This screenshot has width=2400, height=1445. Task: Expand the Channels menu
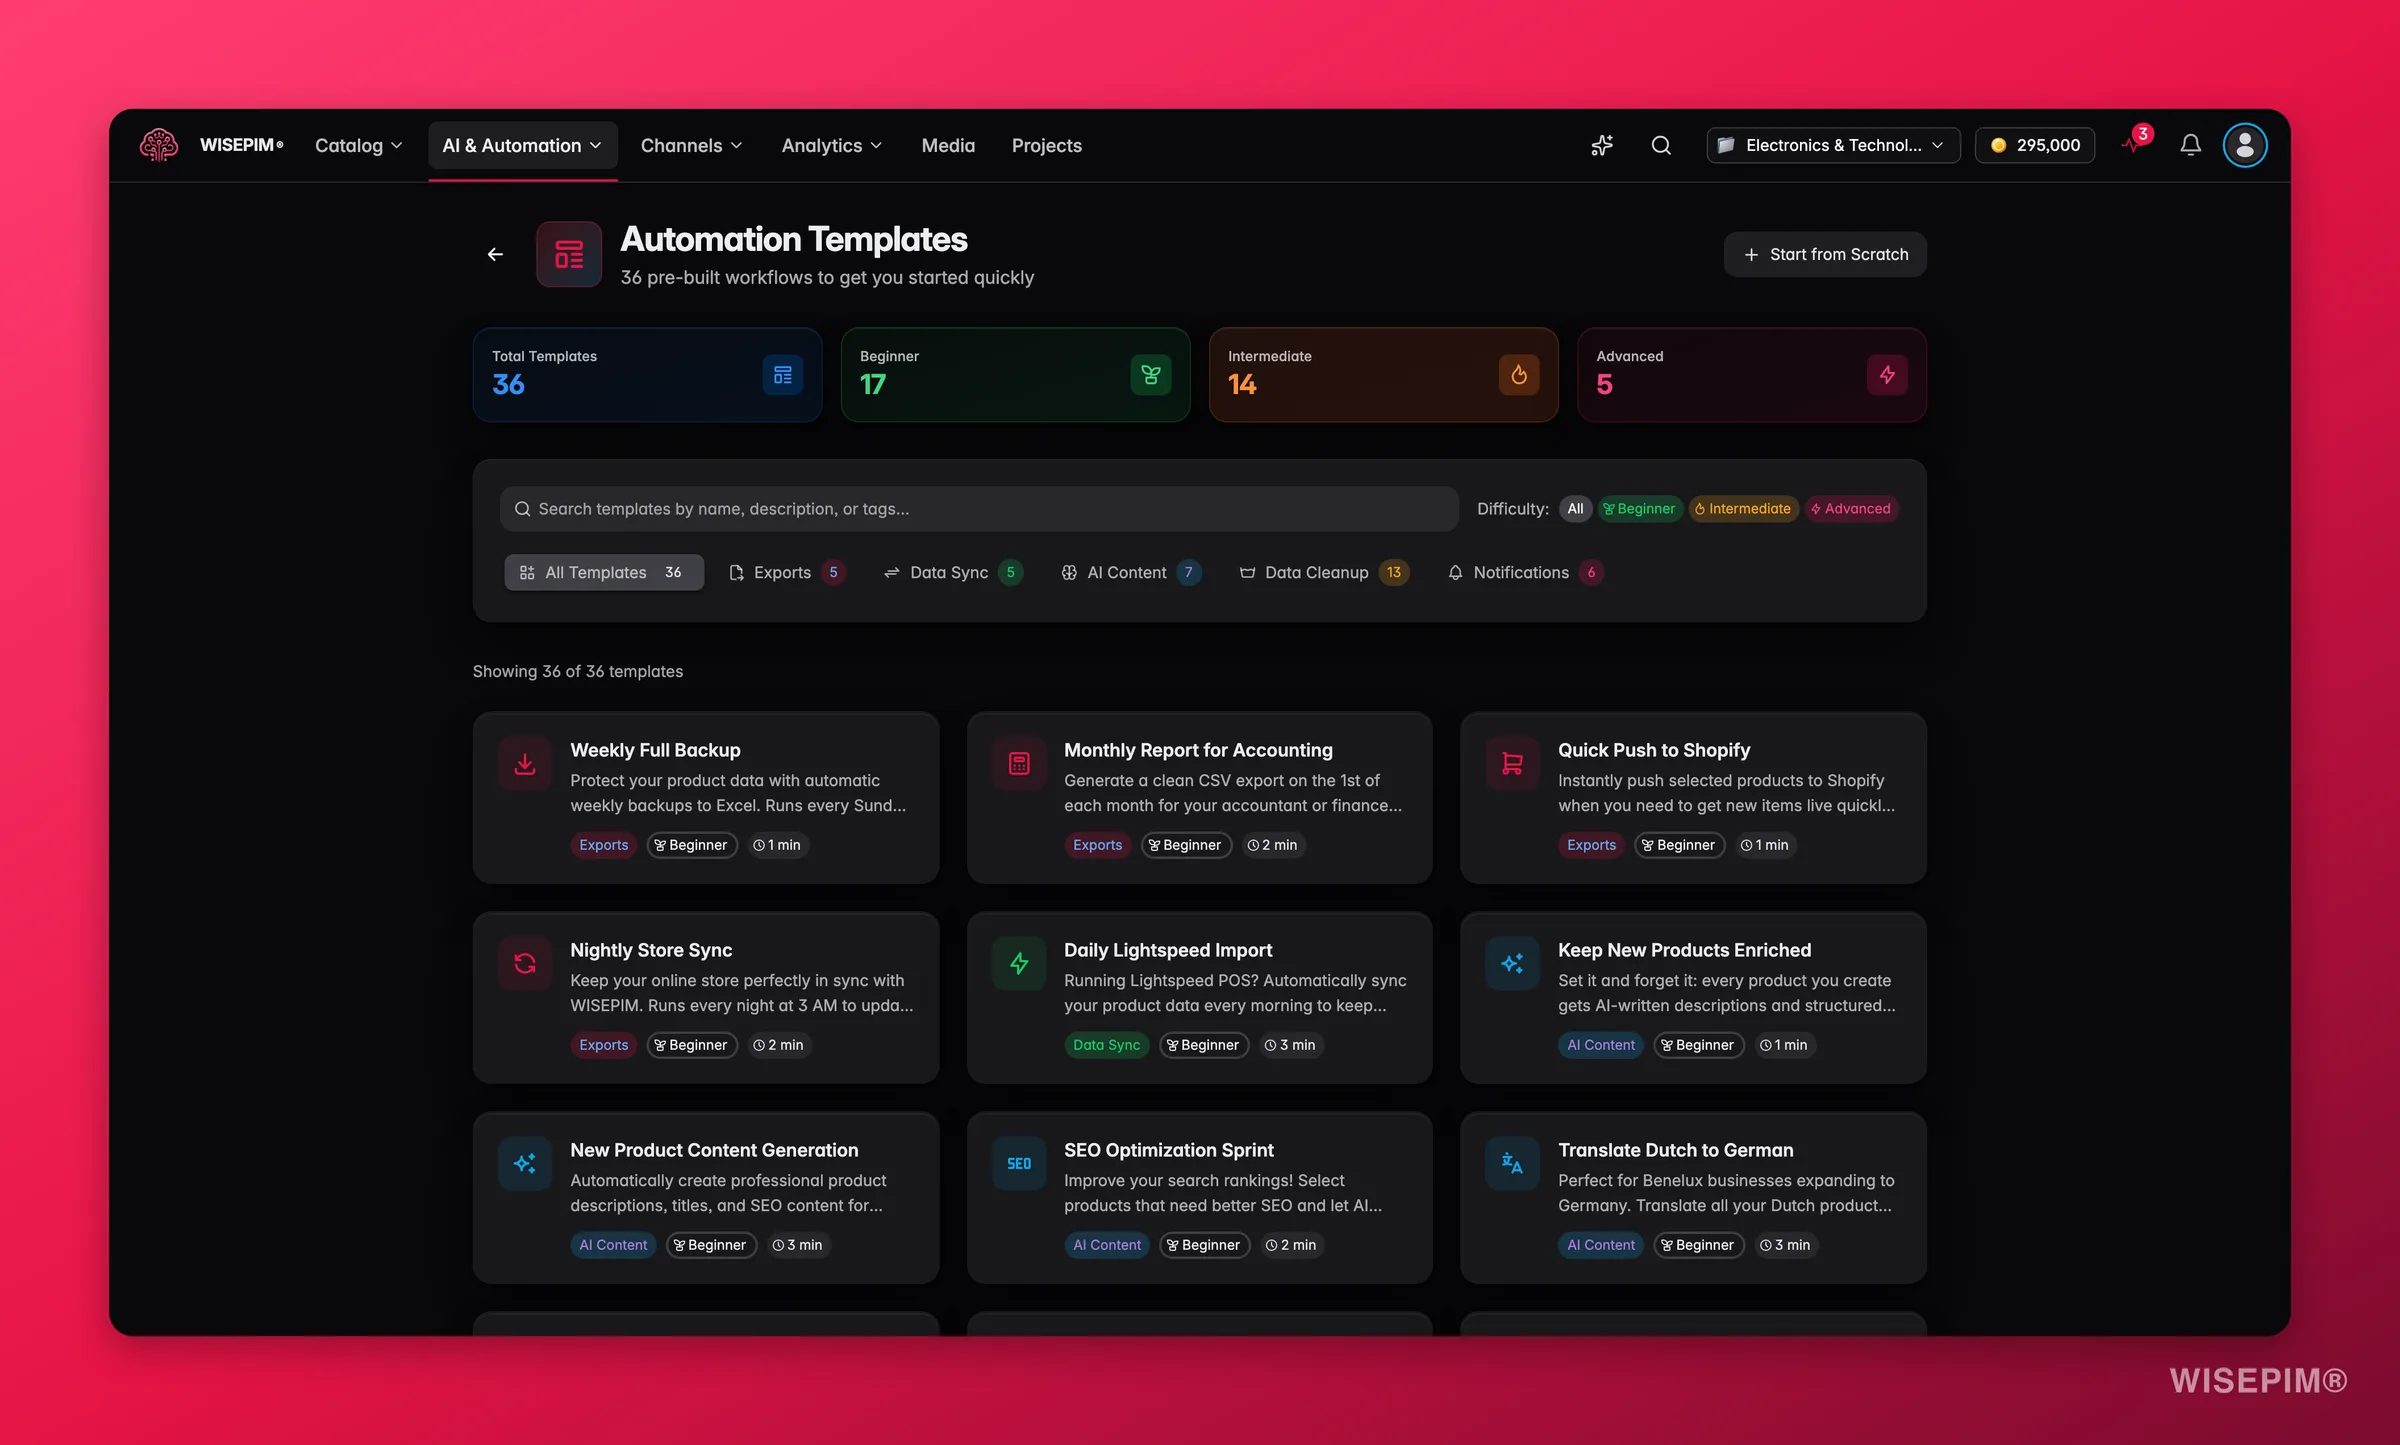692,146
